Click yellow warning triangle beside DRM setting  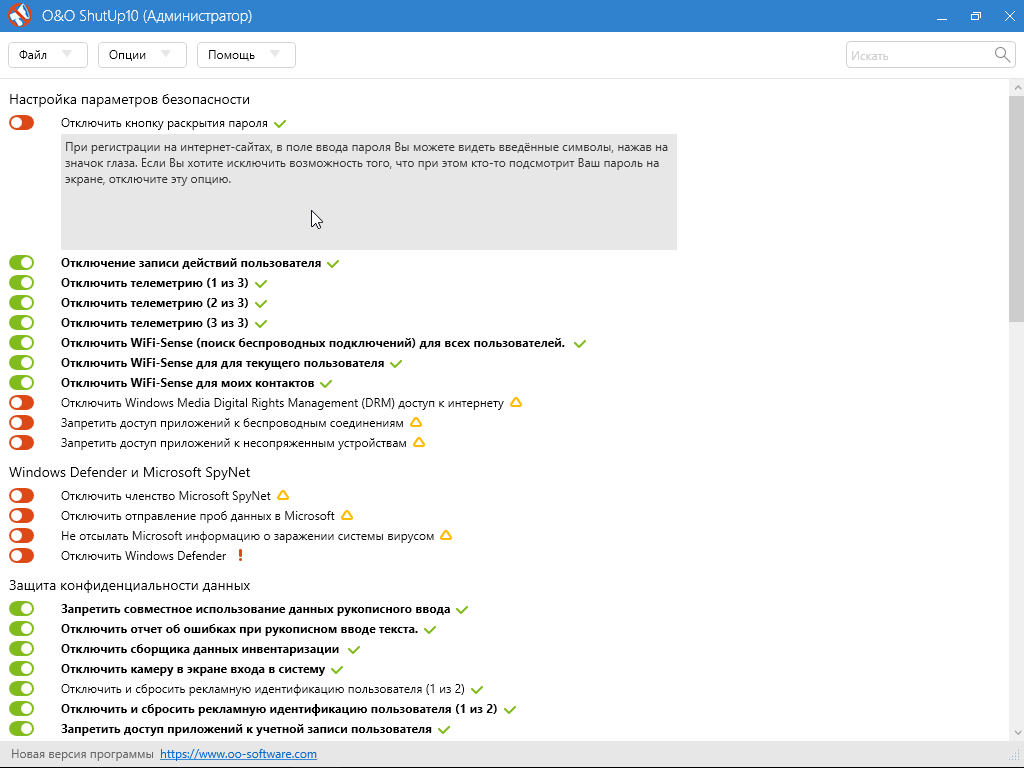[516, 402]
